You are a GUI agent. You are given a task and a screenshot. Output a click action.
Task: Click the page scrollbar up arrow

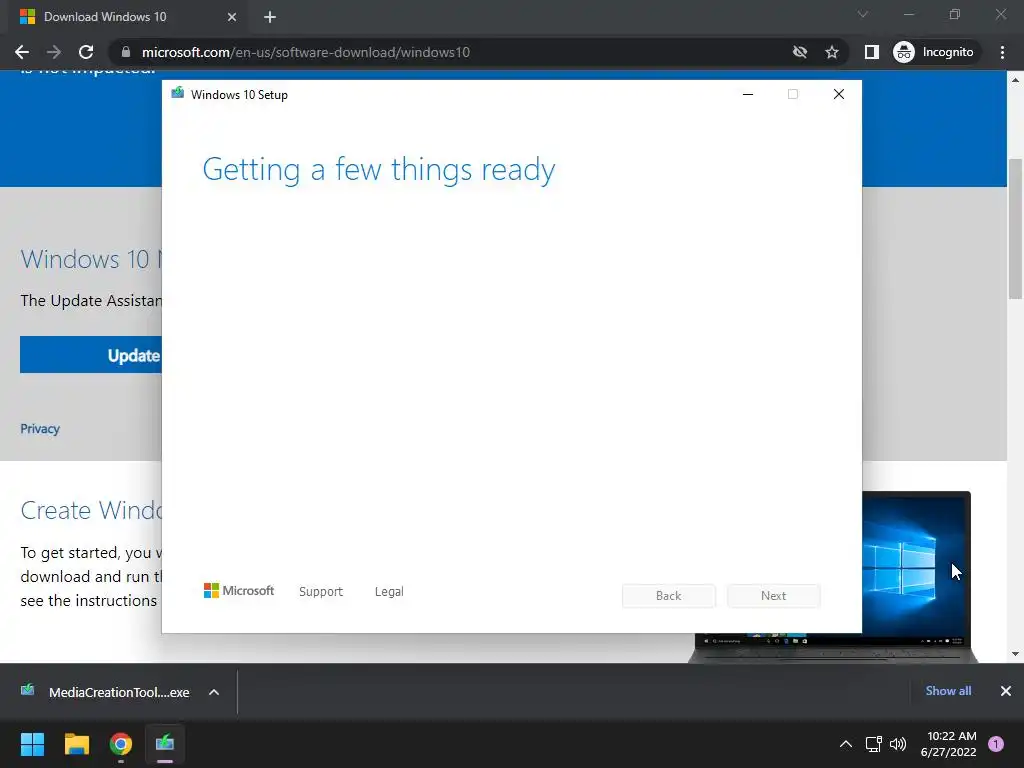click(x=1015, y=80)
